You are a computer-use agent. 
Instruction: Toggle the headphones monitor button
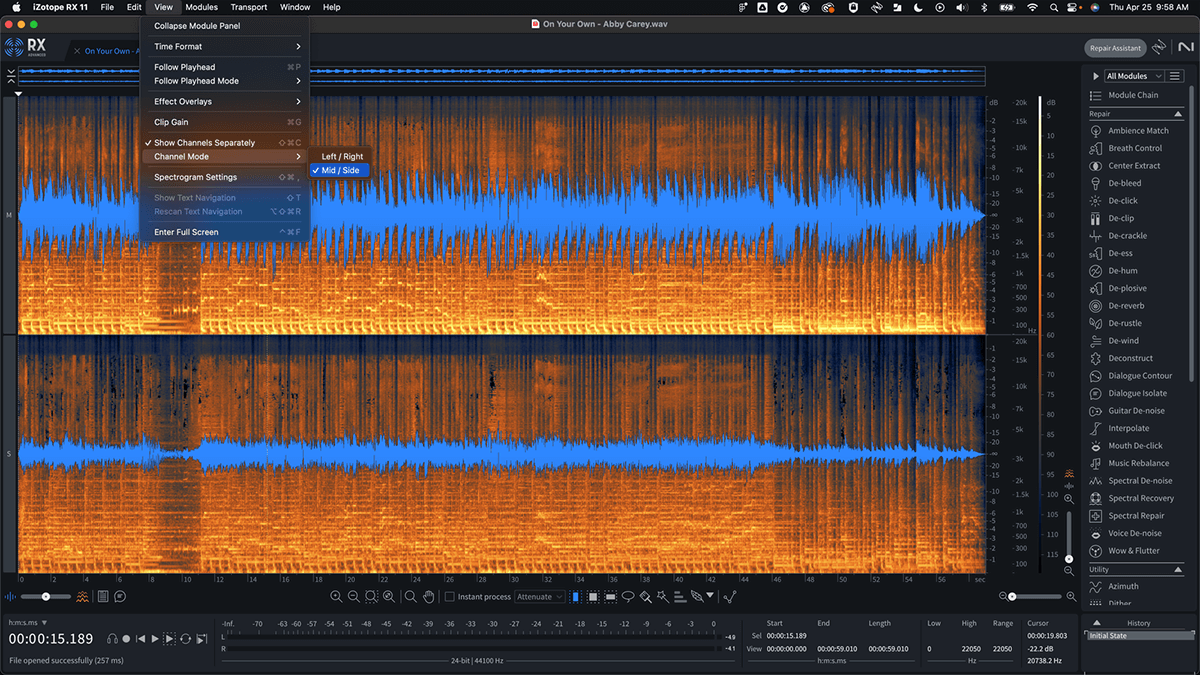(x=113, y=639)
